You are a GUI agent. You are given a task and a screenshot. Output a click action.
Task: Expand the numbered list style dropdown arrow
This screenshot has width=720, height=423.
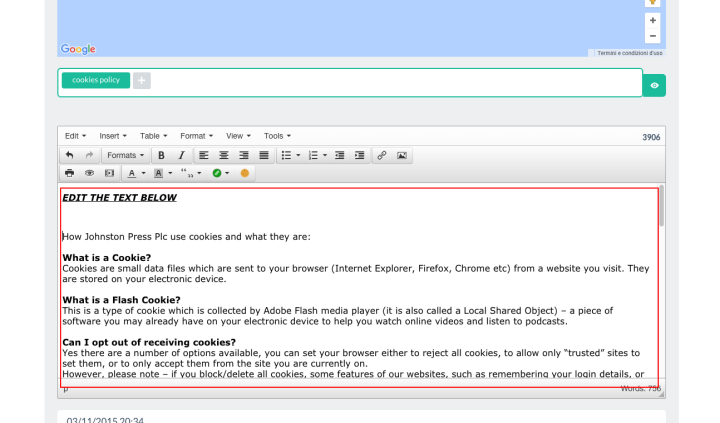[x=325, y=156]
